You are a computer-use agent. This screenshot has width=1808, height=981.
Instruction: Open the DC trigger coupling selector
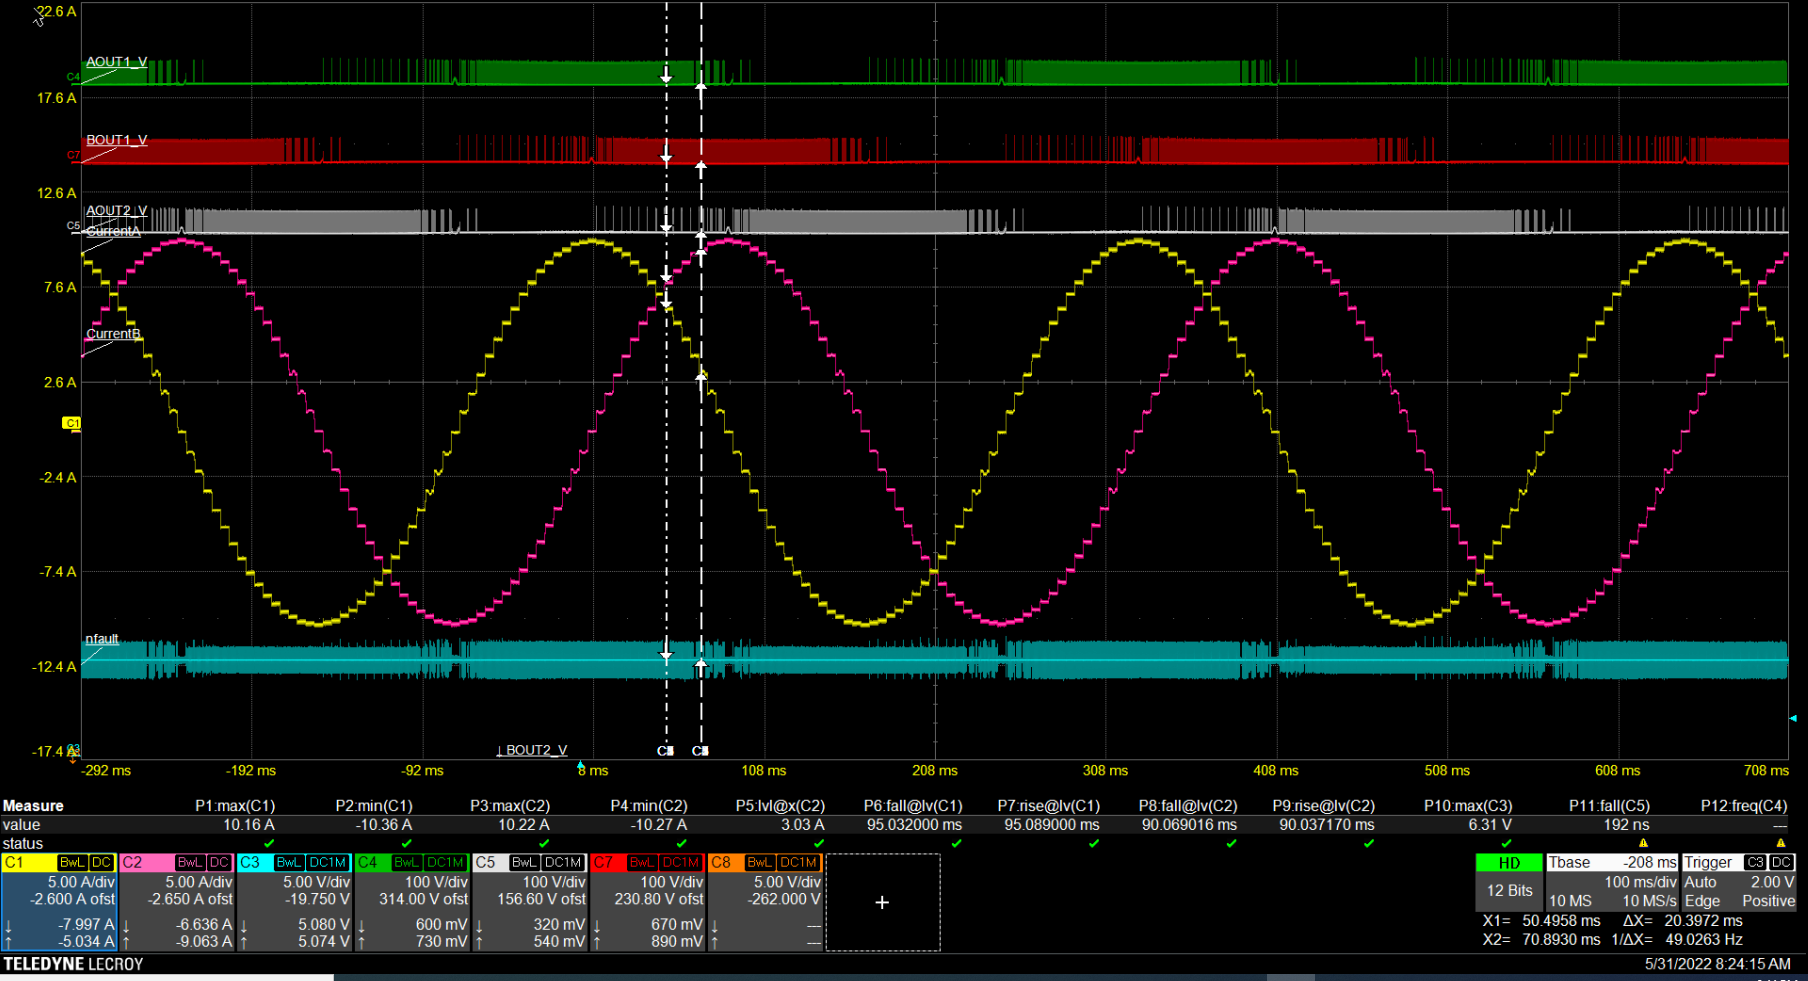tap(1781, 862)
